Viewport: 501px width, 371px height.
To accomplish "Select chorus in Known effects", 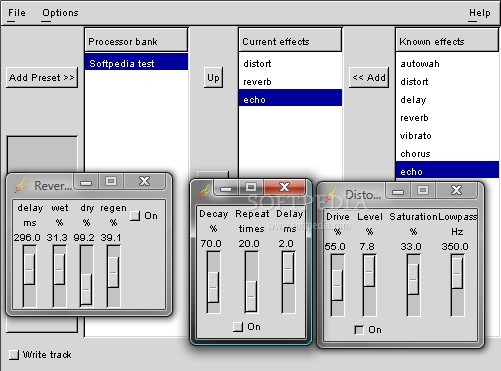I will coord(447,154).
